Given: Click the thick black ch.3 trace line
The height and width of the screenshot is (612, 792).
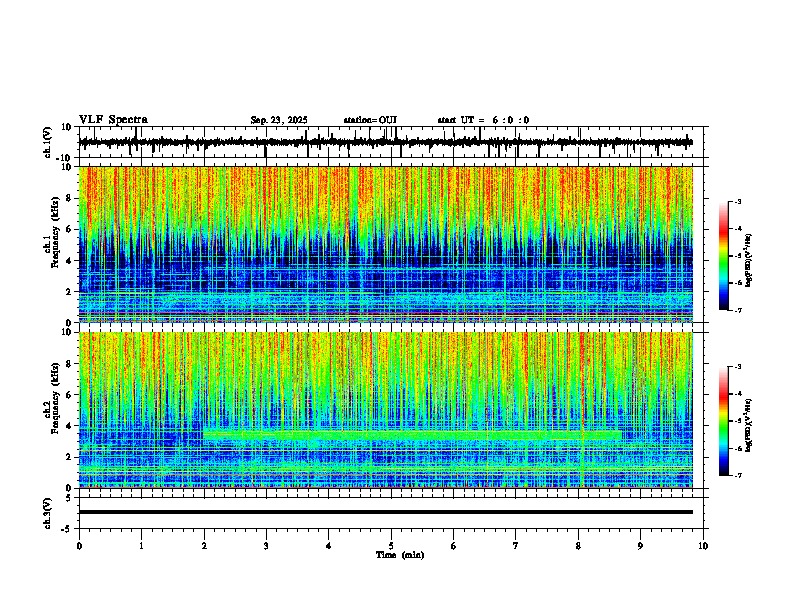Looking at the screenshot, I should coord(386,512).
